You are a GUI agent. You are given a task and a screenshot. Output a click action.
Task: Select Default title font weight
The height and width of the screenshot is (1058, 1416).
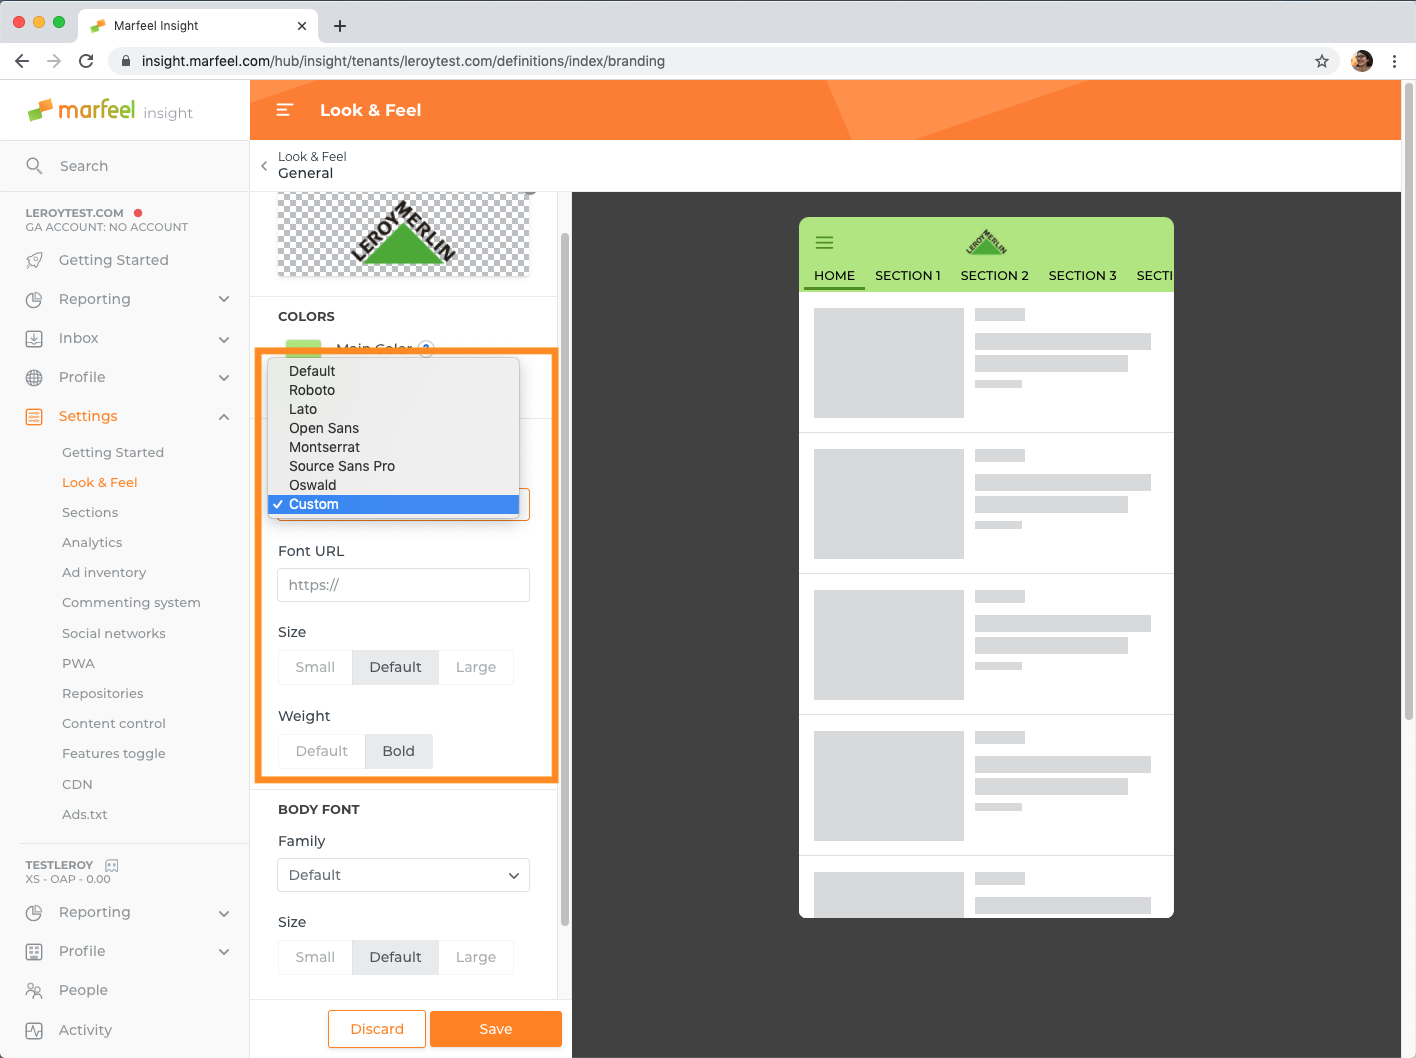tap(322, 751)
